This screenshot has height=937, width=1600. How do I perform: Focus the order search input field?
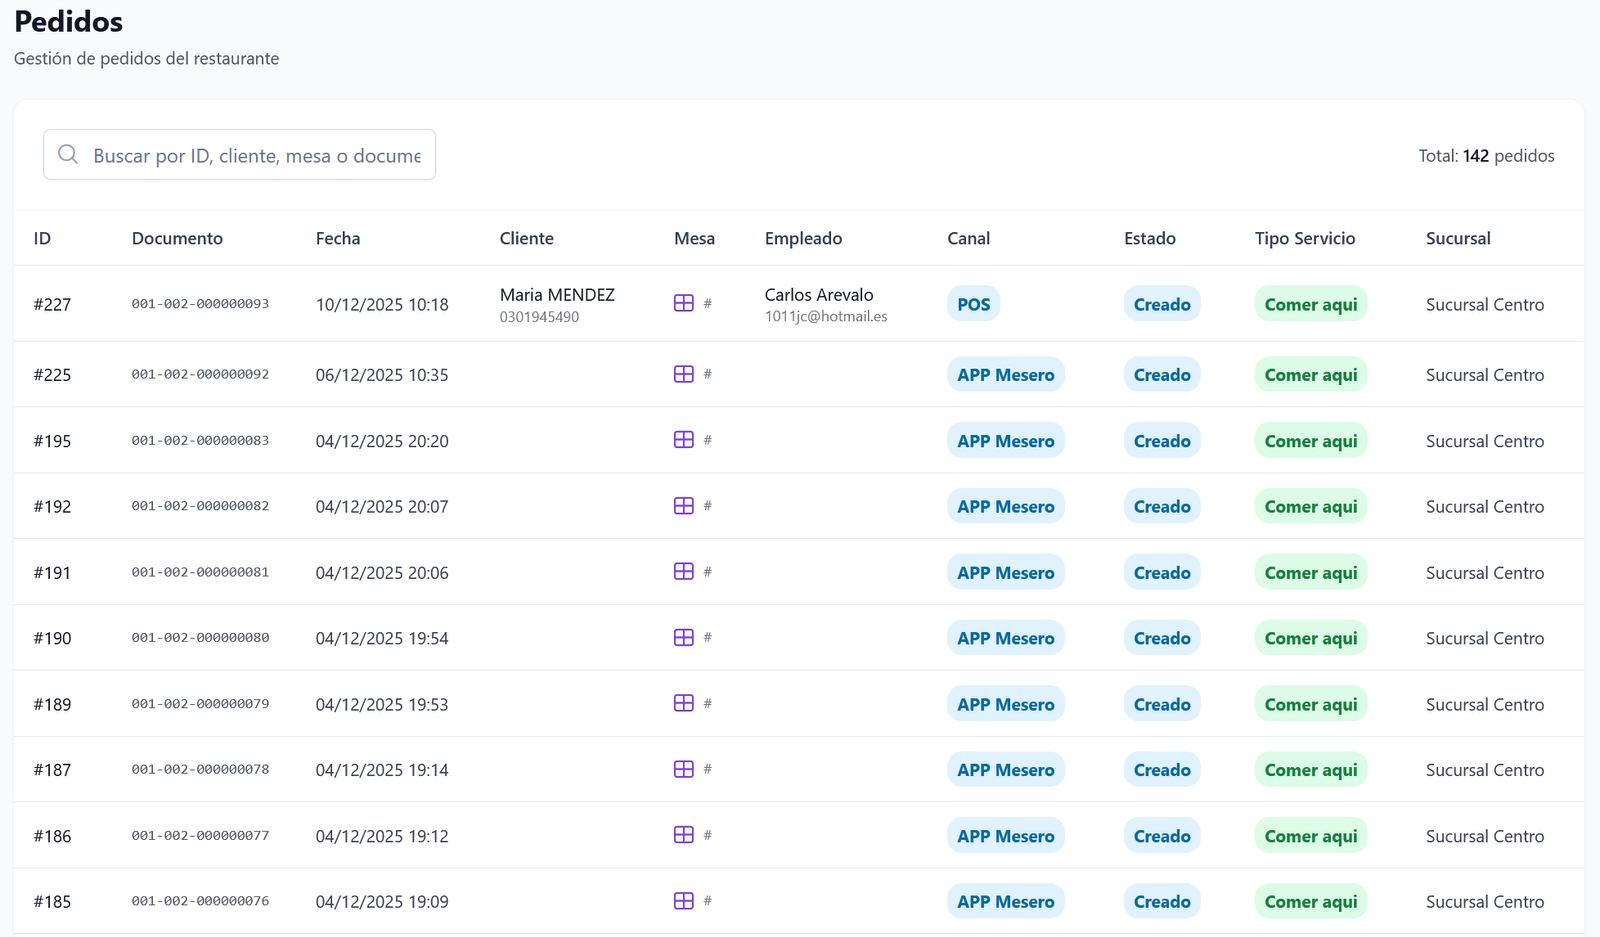point(257,155)
